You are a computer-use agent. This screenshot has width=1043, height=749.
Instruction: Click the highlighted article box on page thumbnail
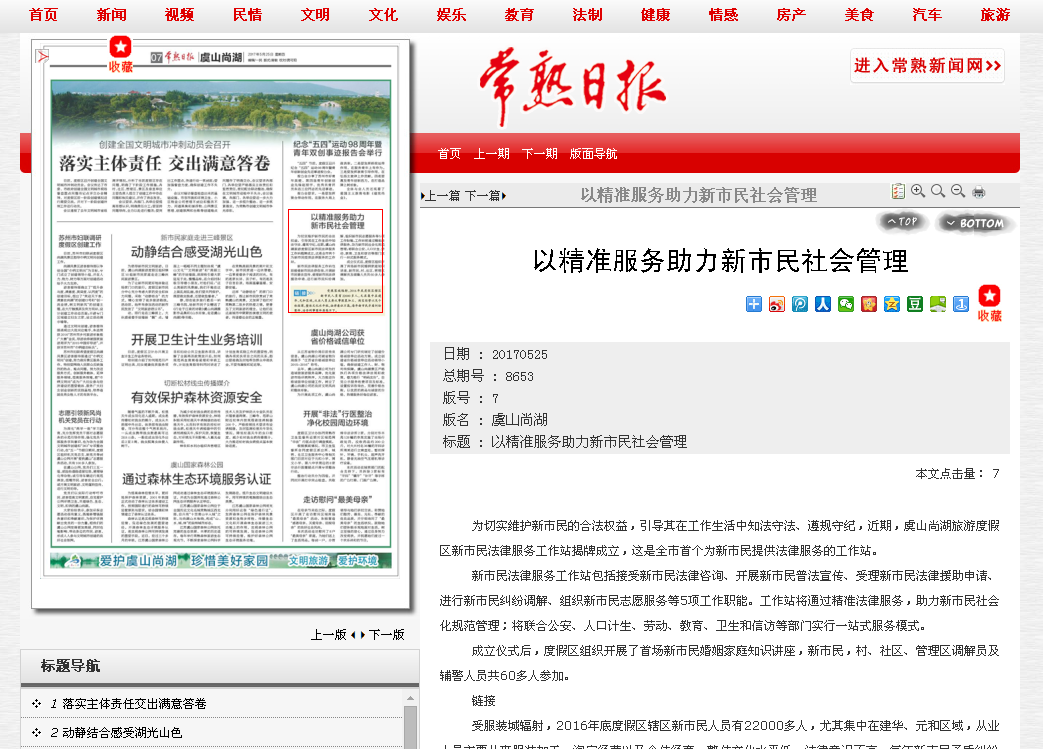pyautogui.click(x=336, y=261)
